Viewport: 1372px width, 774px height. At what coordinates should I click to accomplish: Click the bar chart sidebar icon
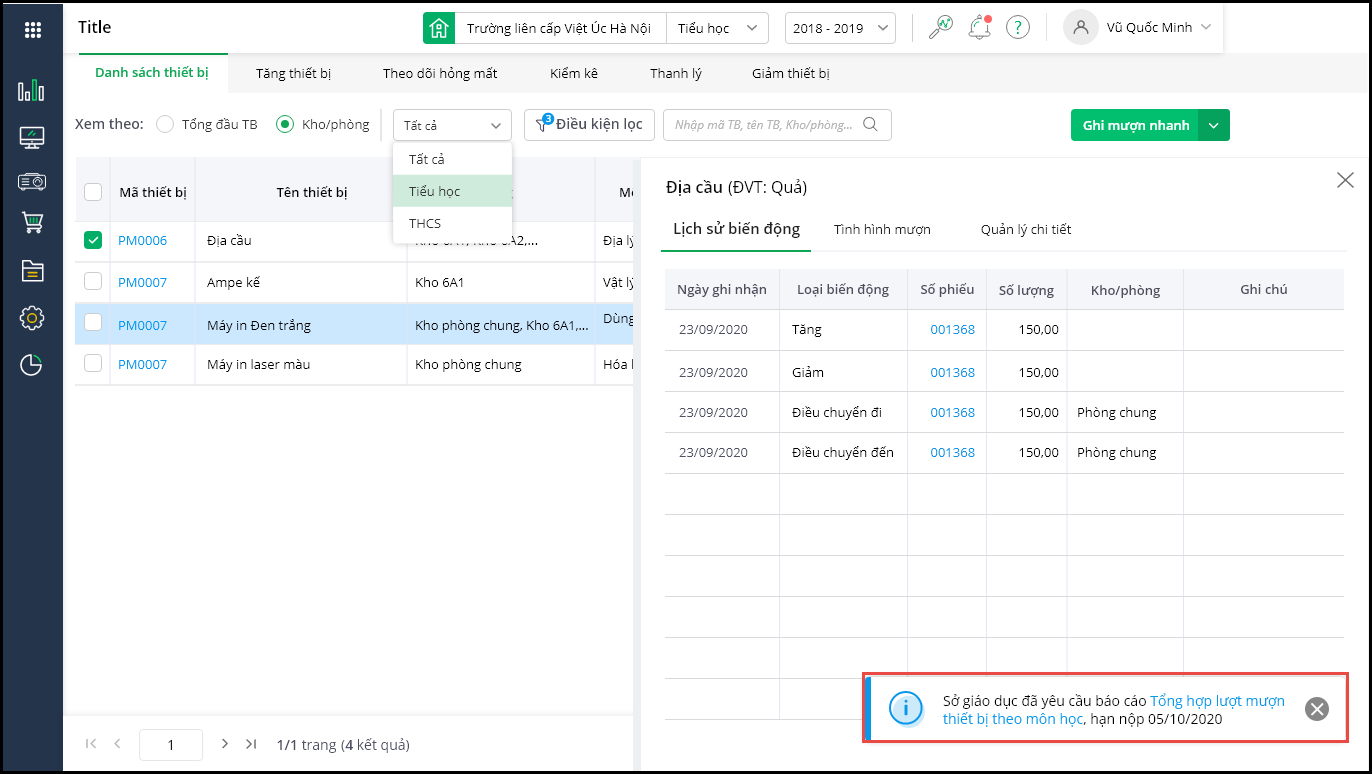(32, 91)
